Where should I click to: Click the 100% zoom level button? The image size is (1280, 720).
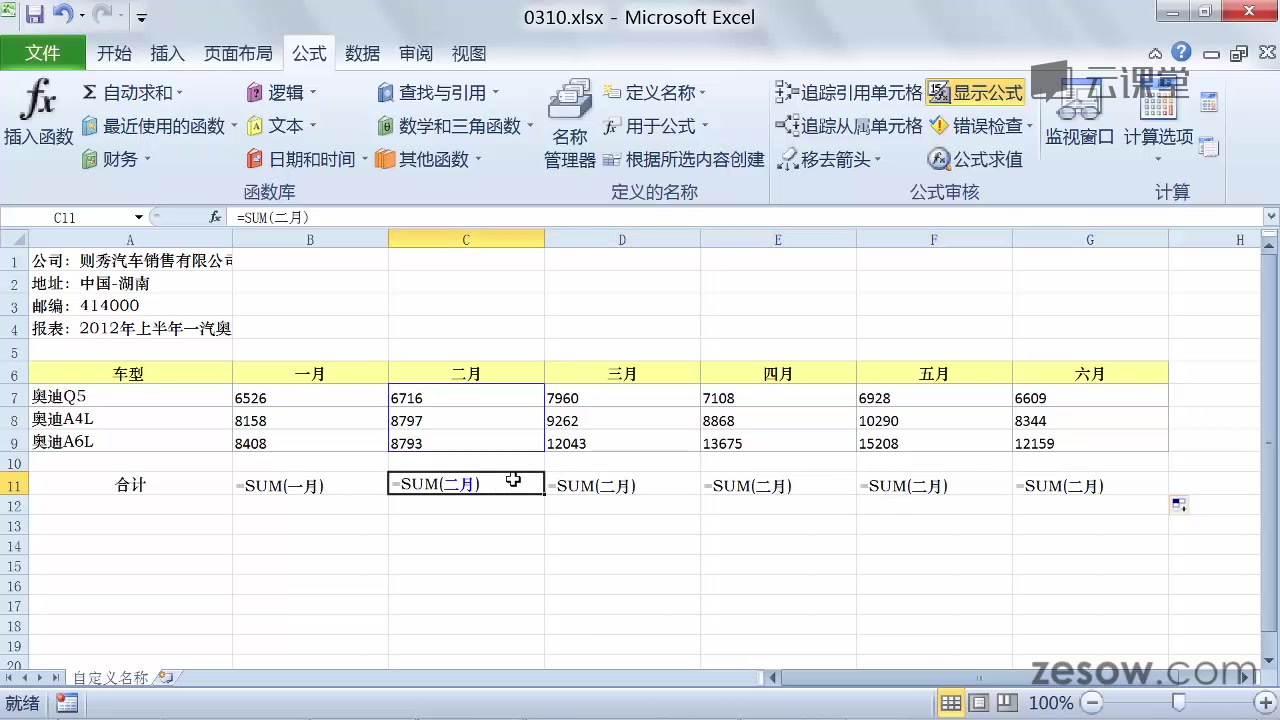(1051, 703)
